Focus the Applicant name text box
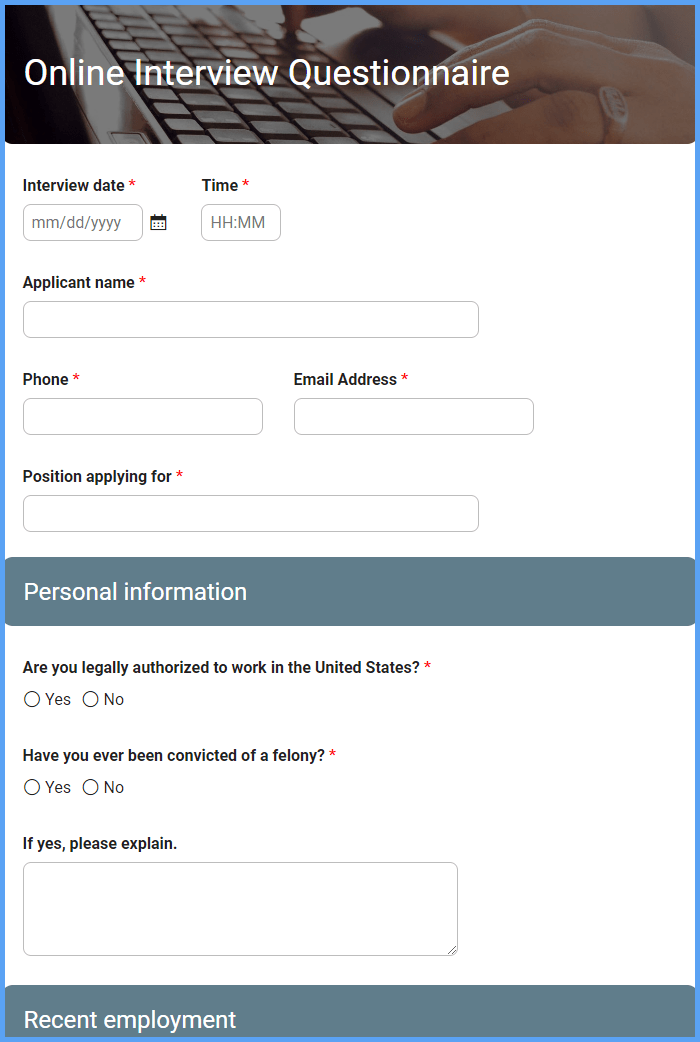 251,320
